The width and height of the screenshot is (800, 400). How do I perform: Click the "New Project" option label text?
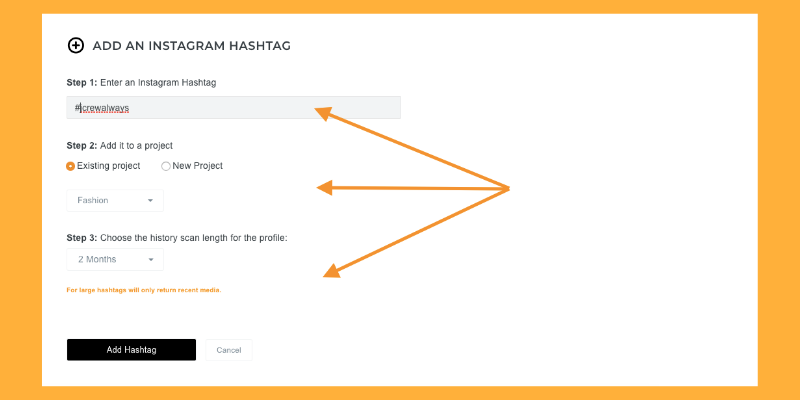tap(198, 166)
